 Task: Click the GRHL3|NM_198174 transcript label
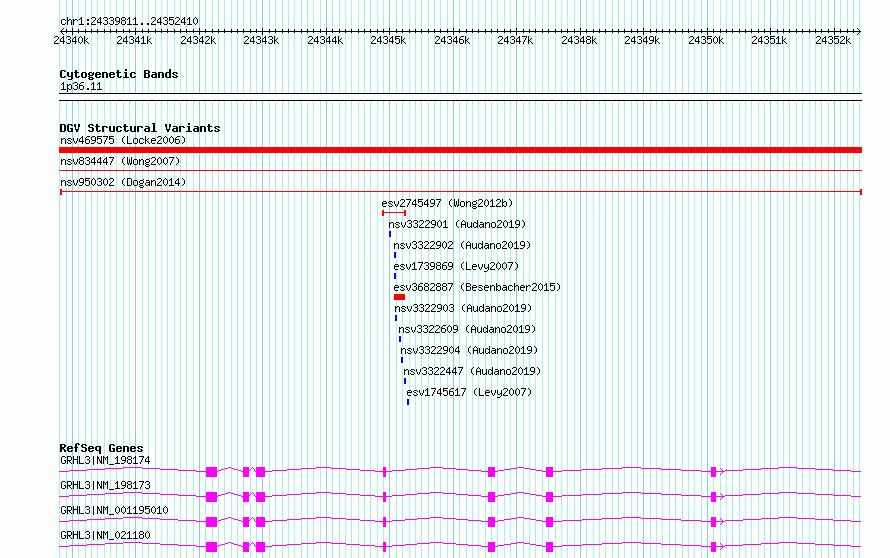tap(105, 460)
